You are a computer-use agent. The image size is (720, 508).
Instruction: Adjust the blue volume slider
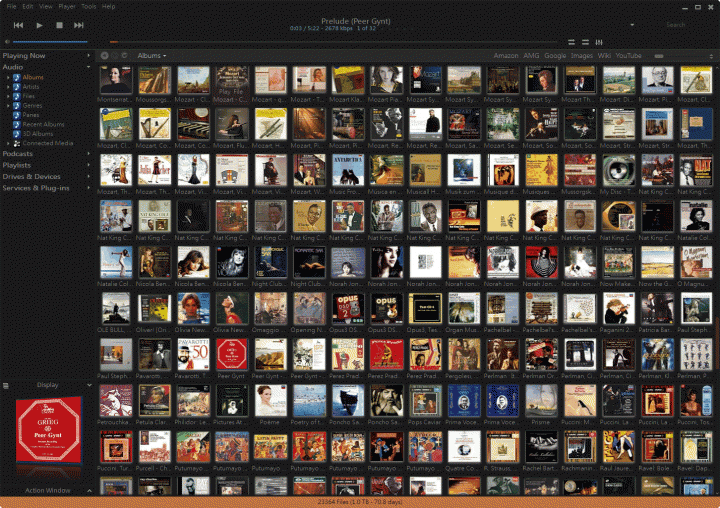pos(50,42)
